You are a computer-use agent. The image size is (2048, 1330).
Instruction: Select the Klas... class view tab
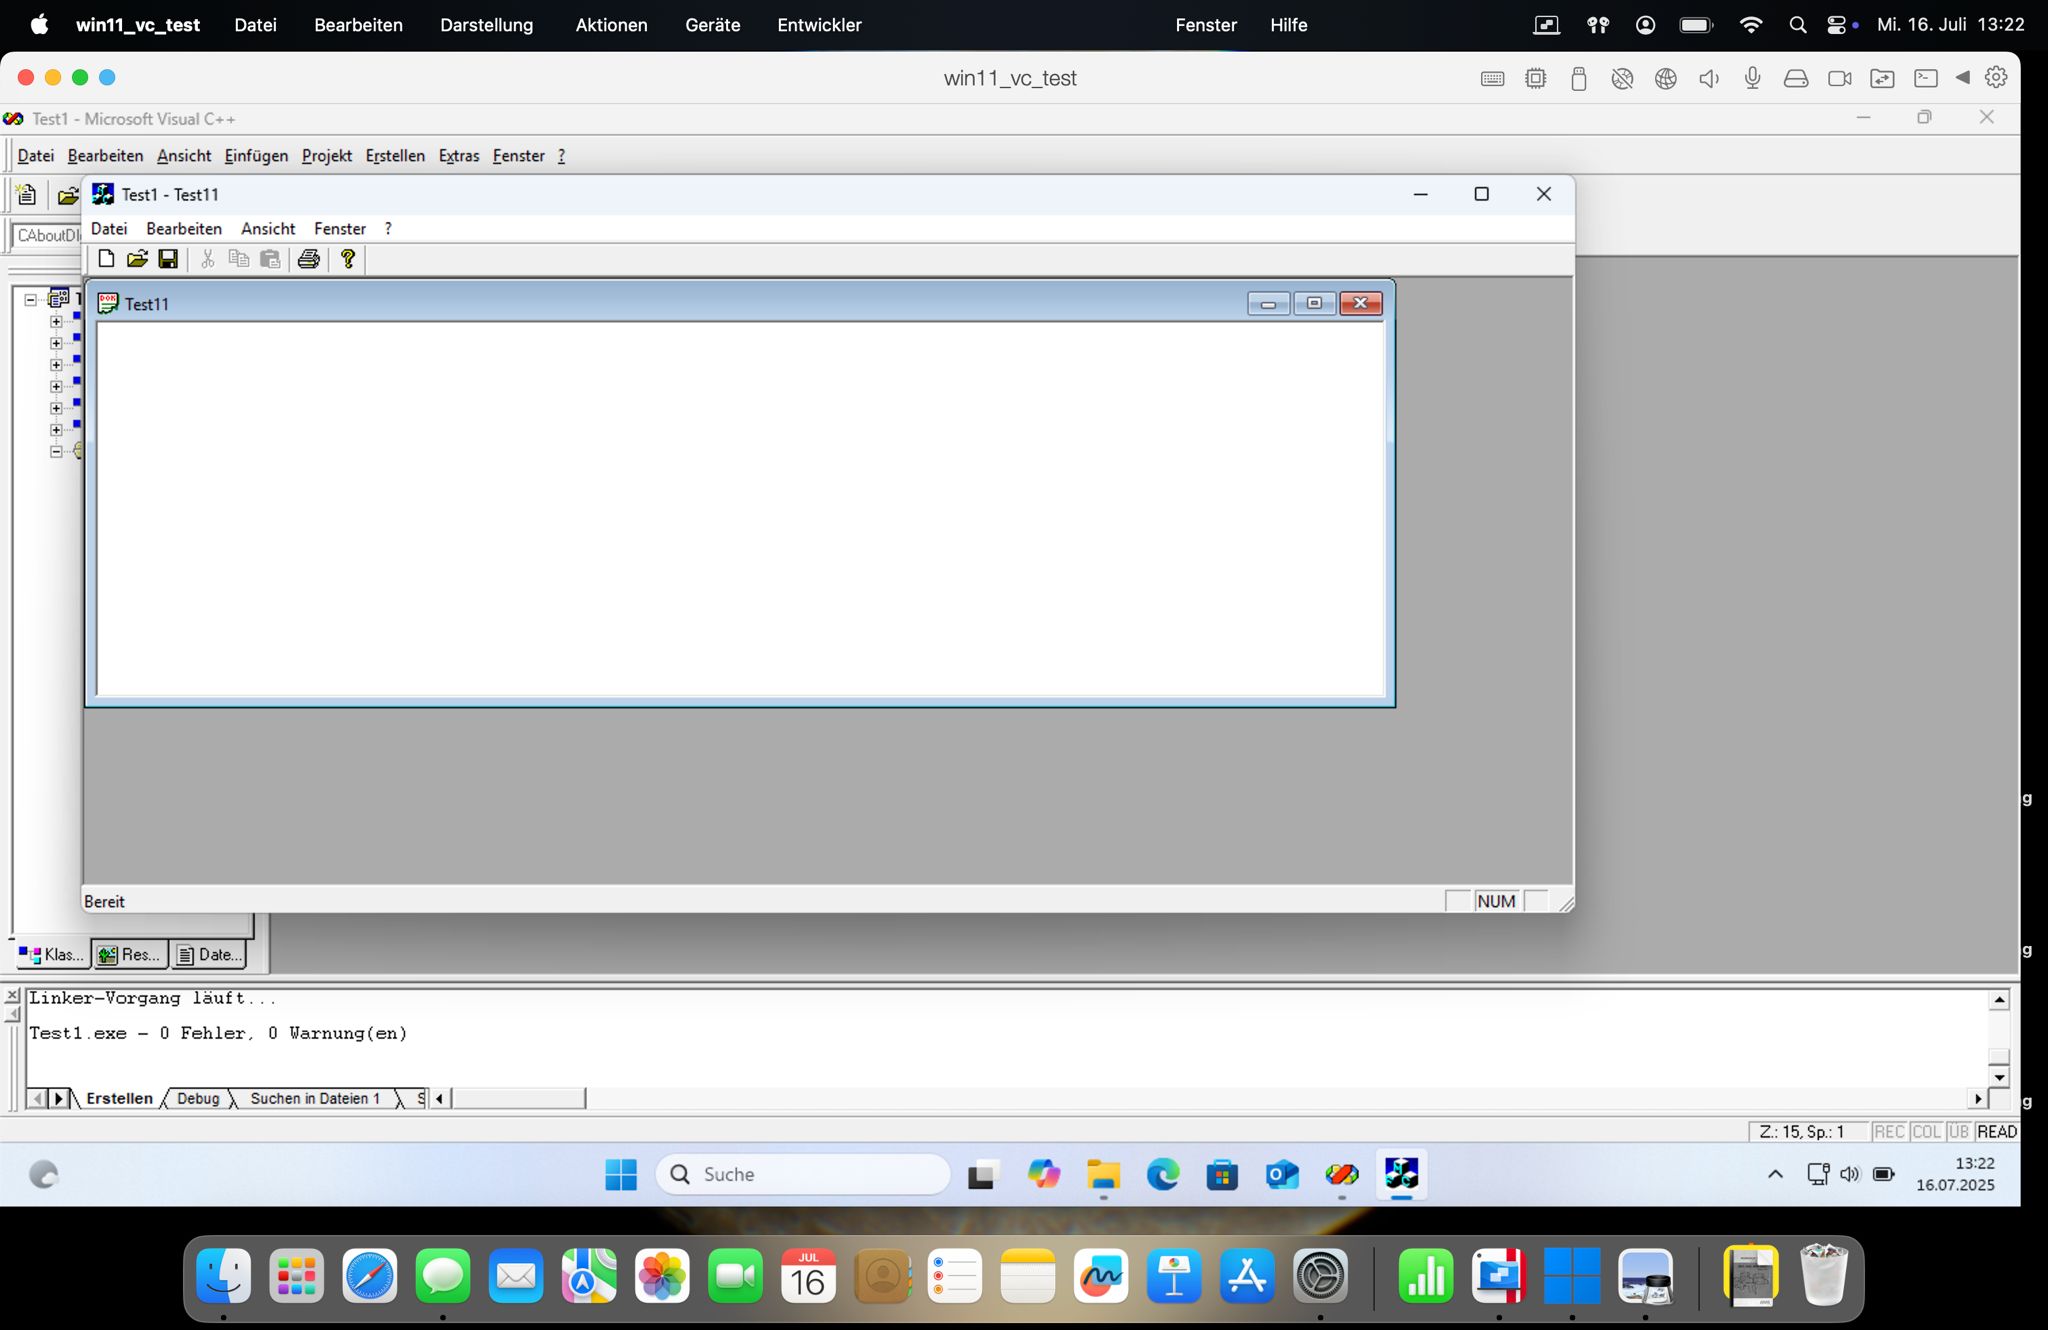click(52, 954)
